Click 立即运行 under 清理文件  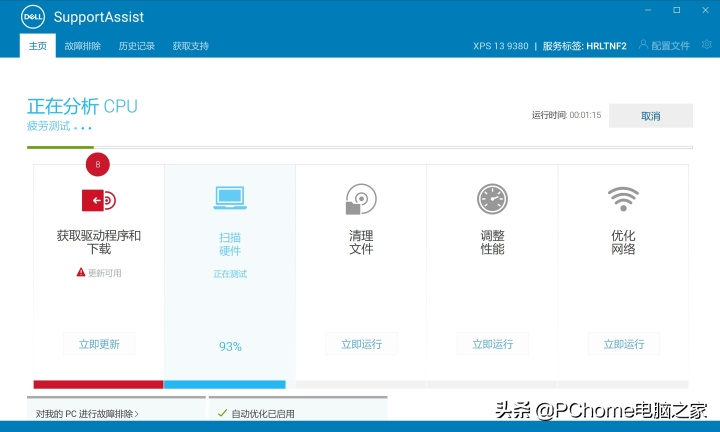(361, 344)
